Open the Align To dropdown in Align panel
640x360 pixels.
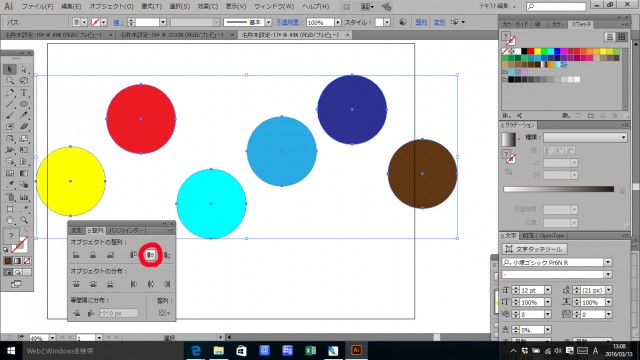pyautogui.click(x=164, y=313)
